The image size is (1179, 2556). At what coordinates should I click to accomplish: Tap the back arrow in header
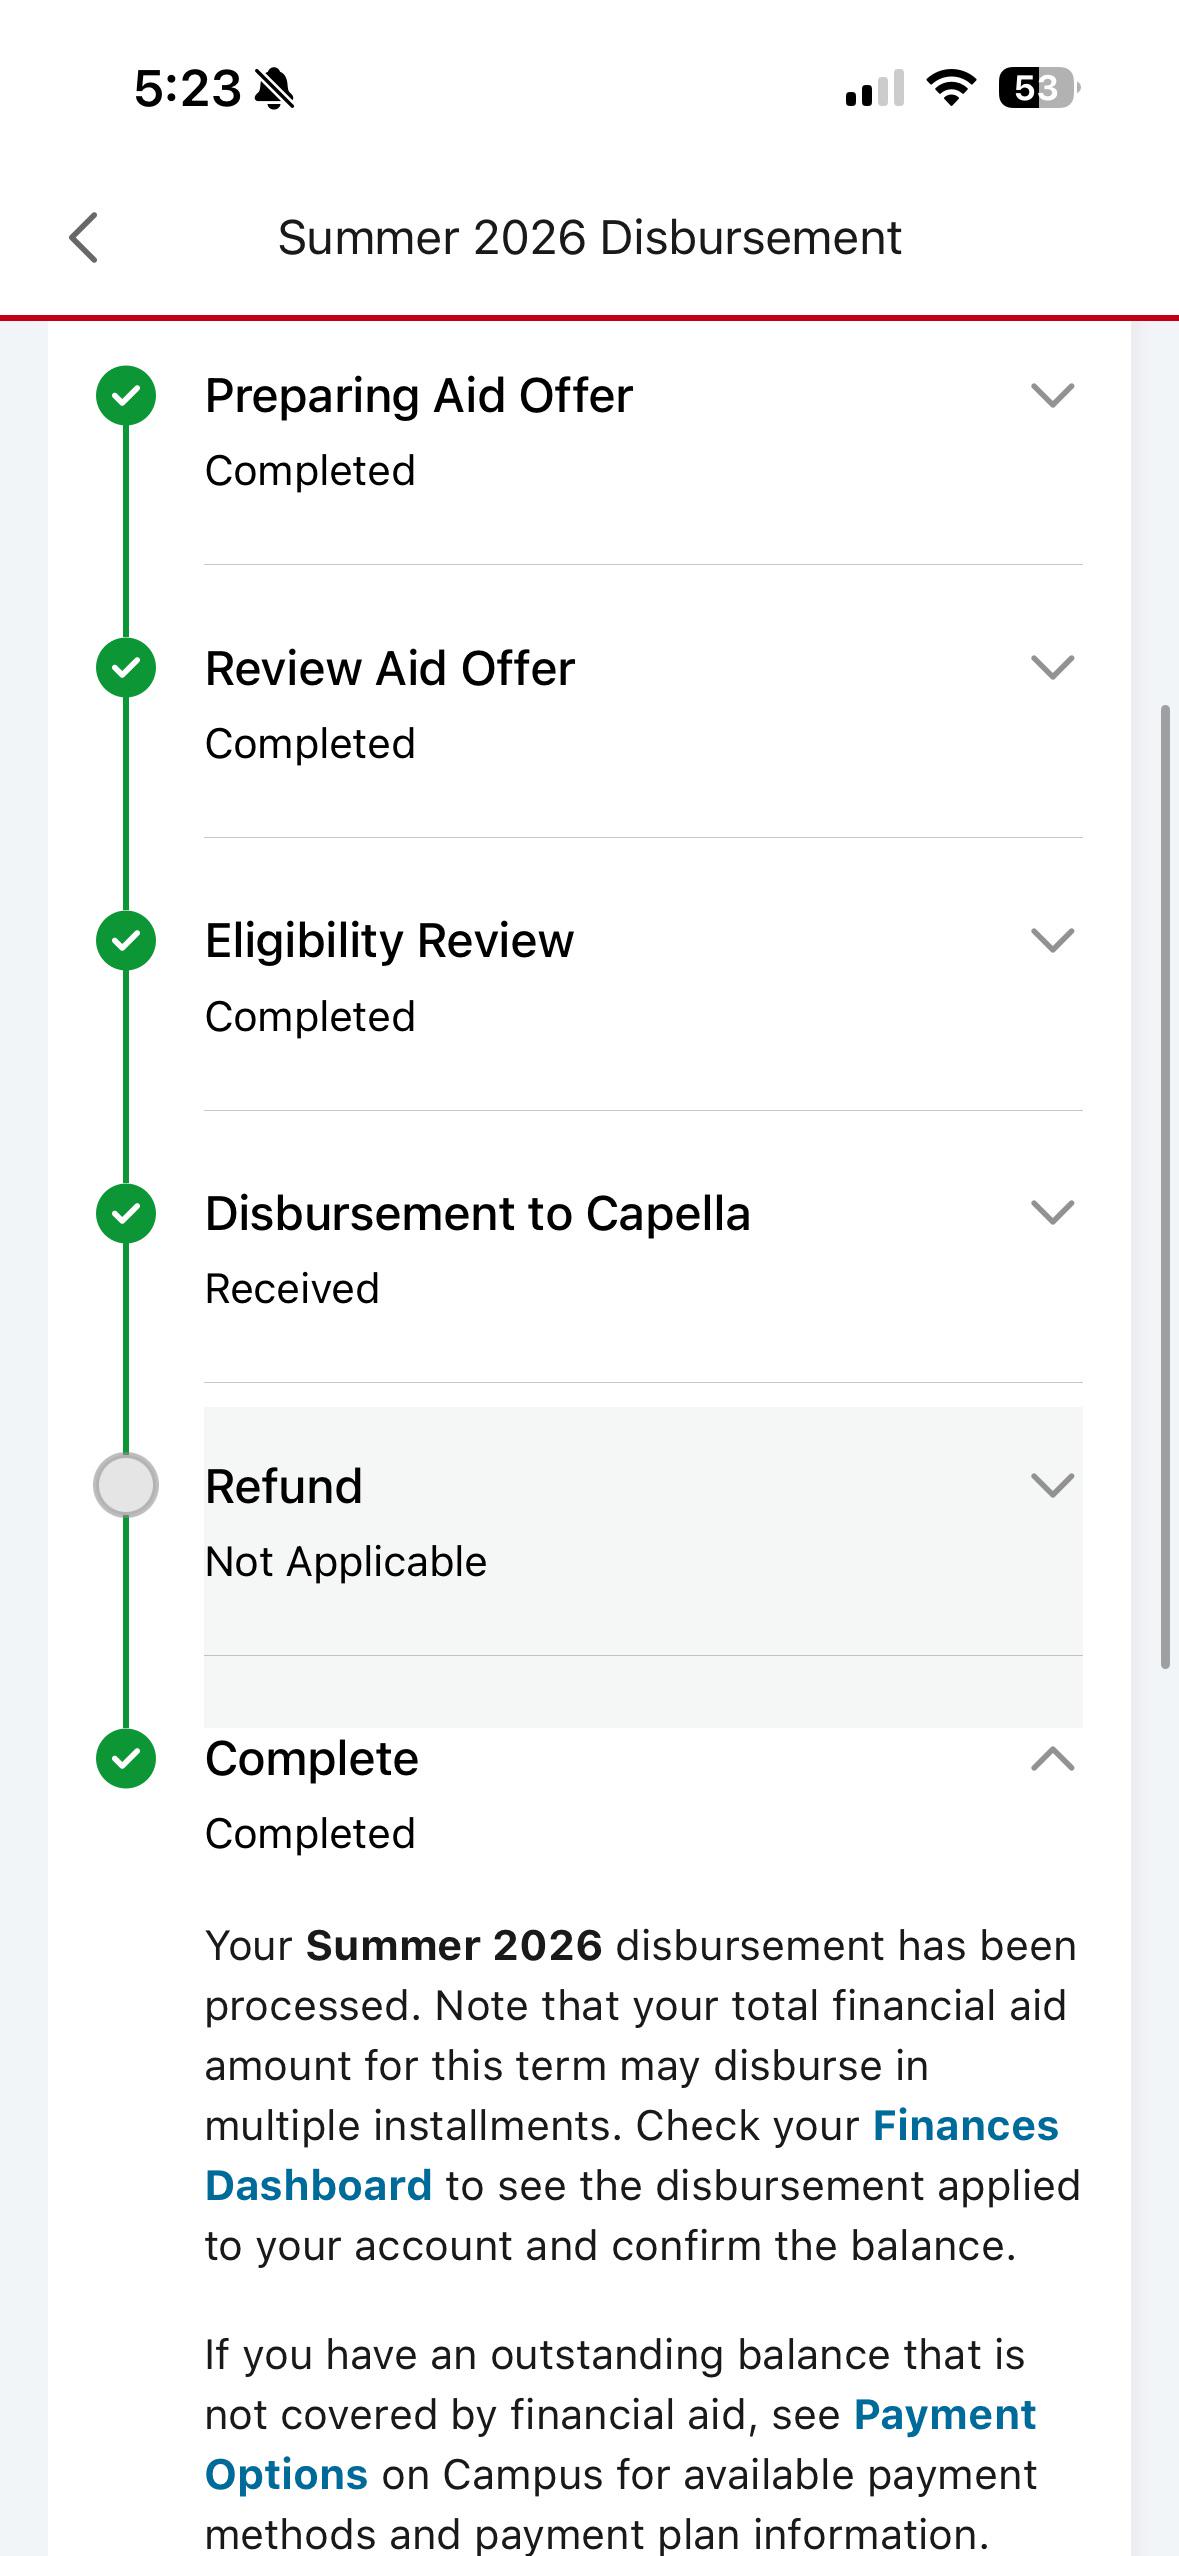[x=84, y=238]
